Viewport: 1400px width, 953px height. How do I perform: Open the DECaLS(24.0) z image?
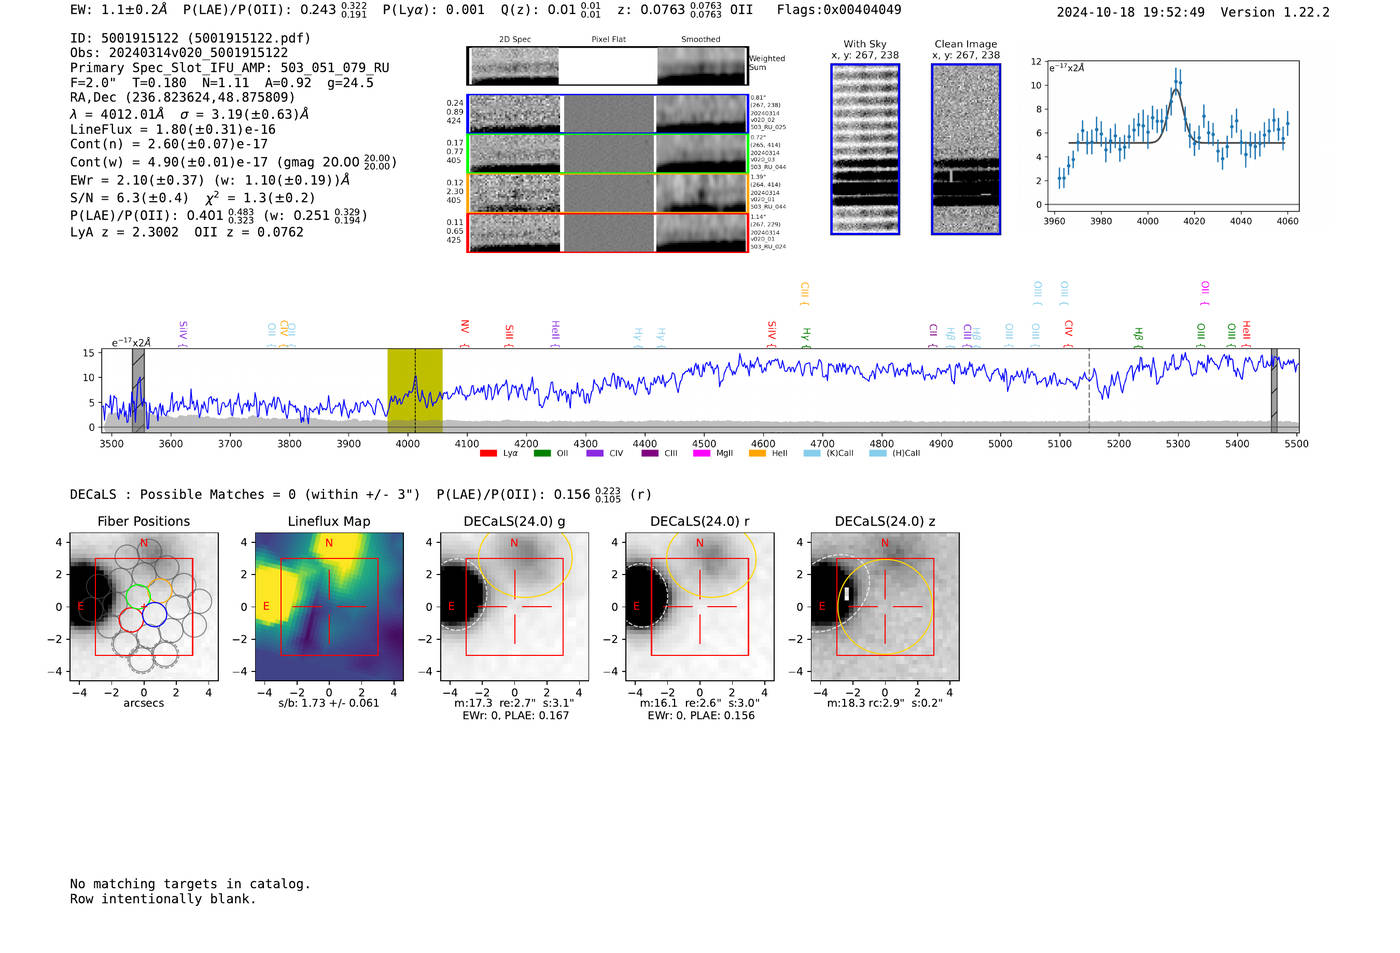[884, 607]
